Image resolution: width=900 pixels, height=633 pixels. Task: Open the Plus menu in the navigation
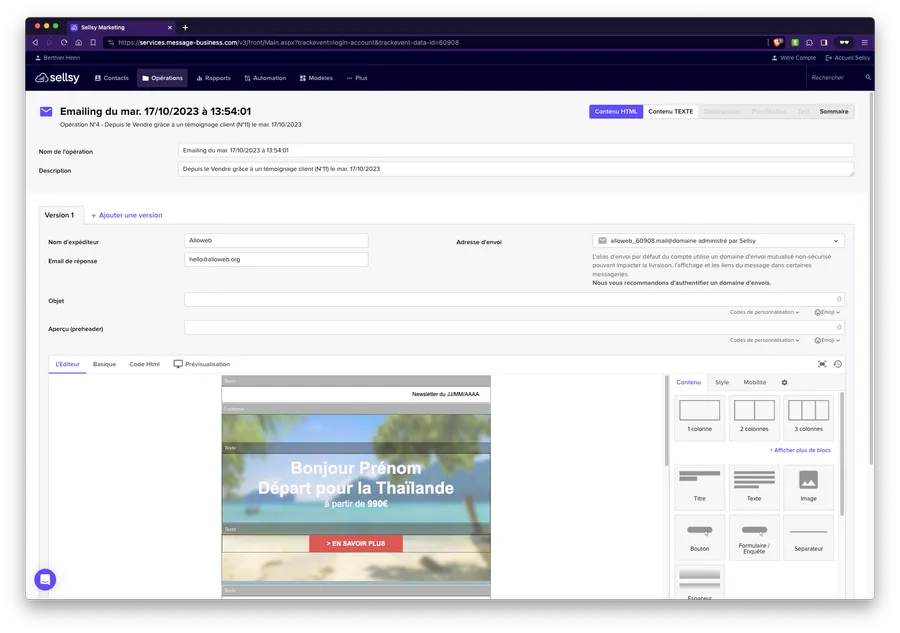coord(357,78)
